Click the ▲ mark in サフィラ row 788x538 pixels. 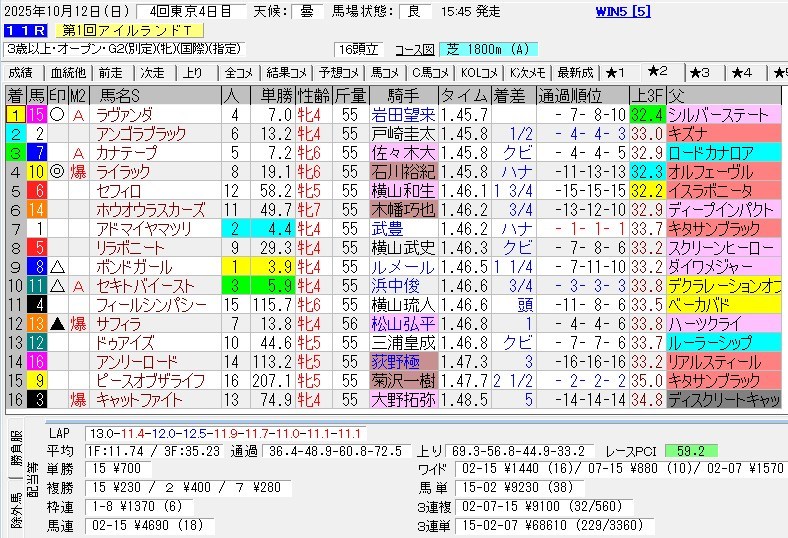(x=57, y=324)
